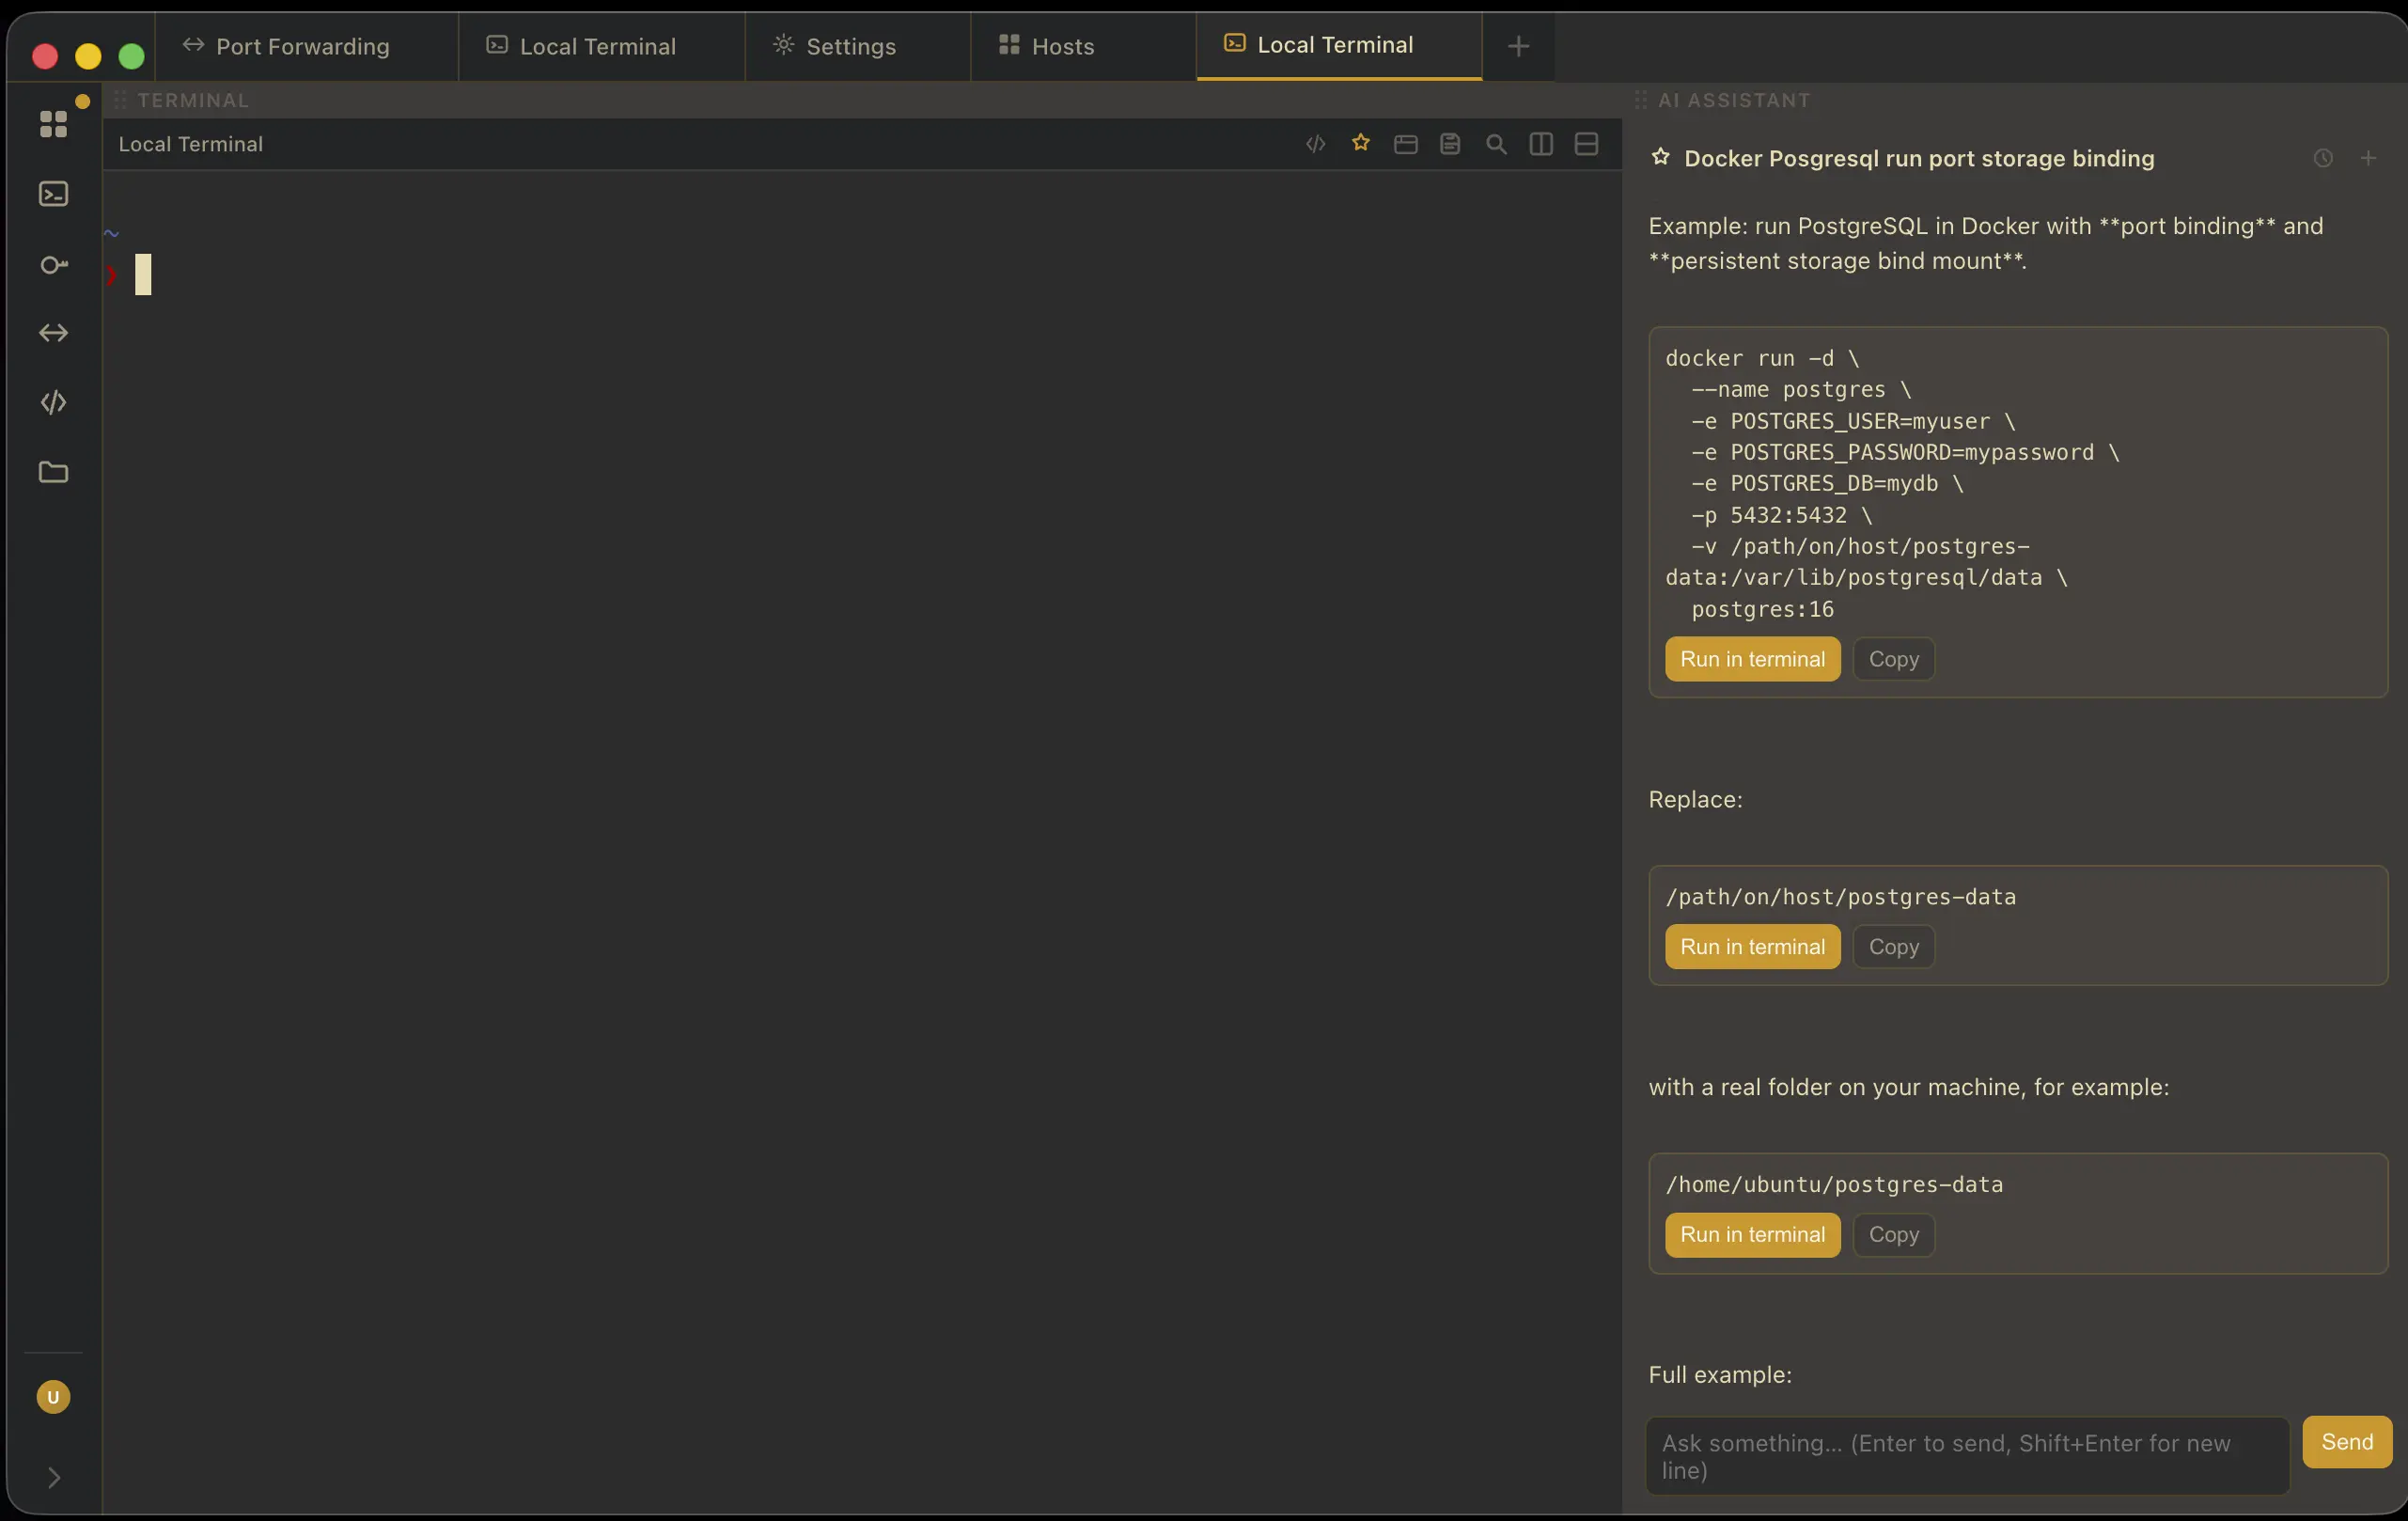Select the active Local Terminal tab

(x=1339, y=46)
